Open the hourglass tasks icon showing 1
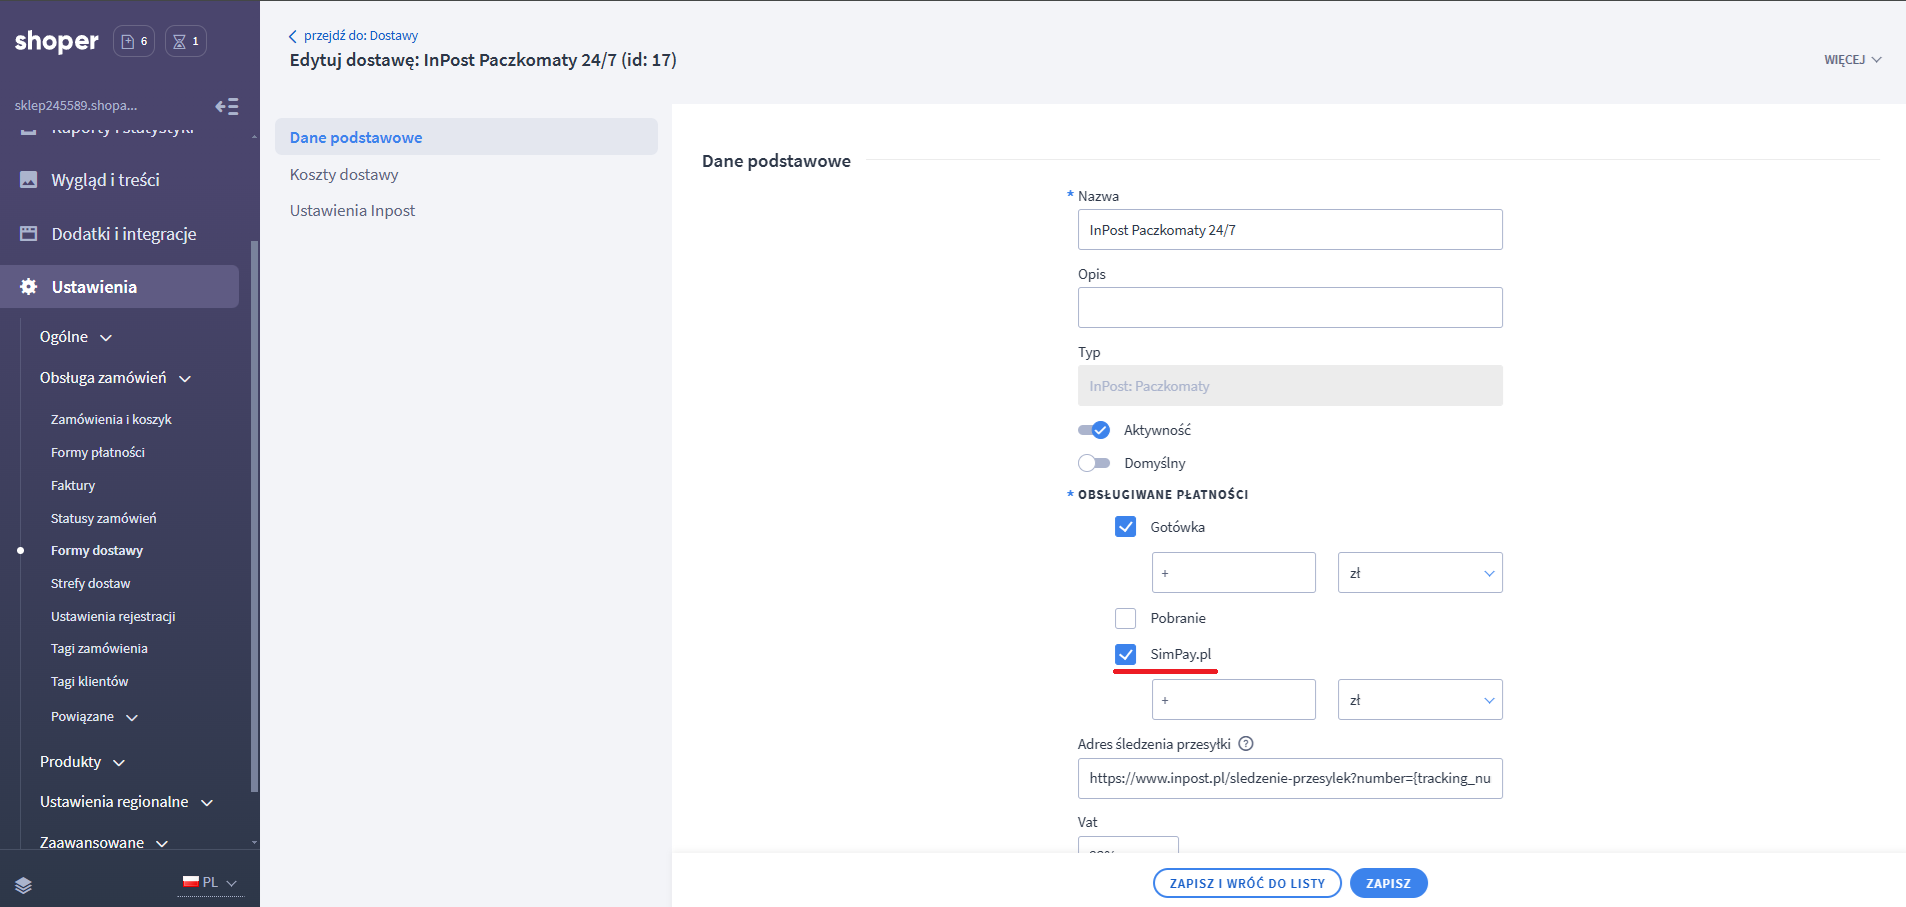This screenshot has height=907, width=1906. 186,41
